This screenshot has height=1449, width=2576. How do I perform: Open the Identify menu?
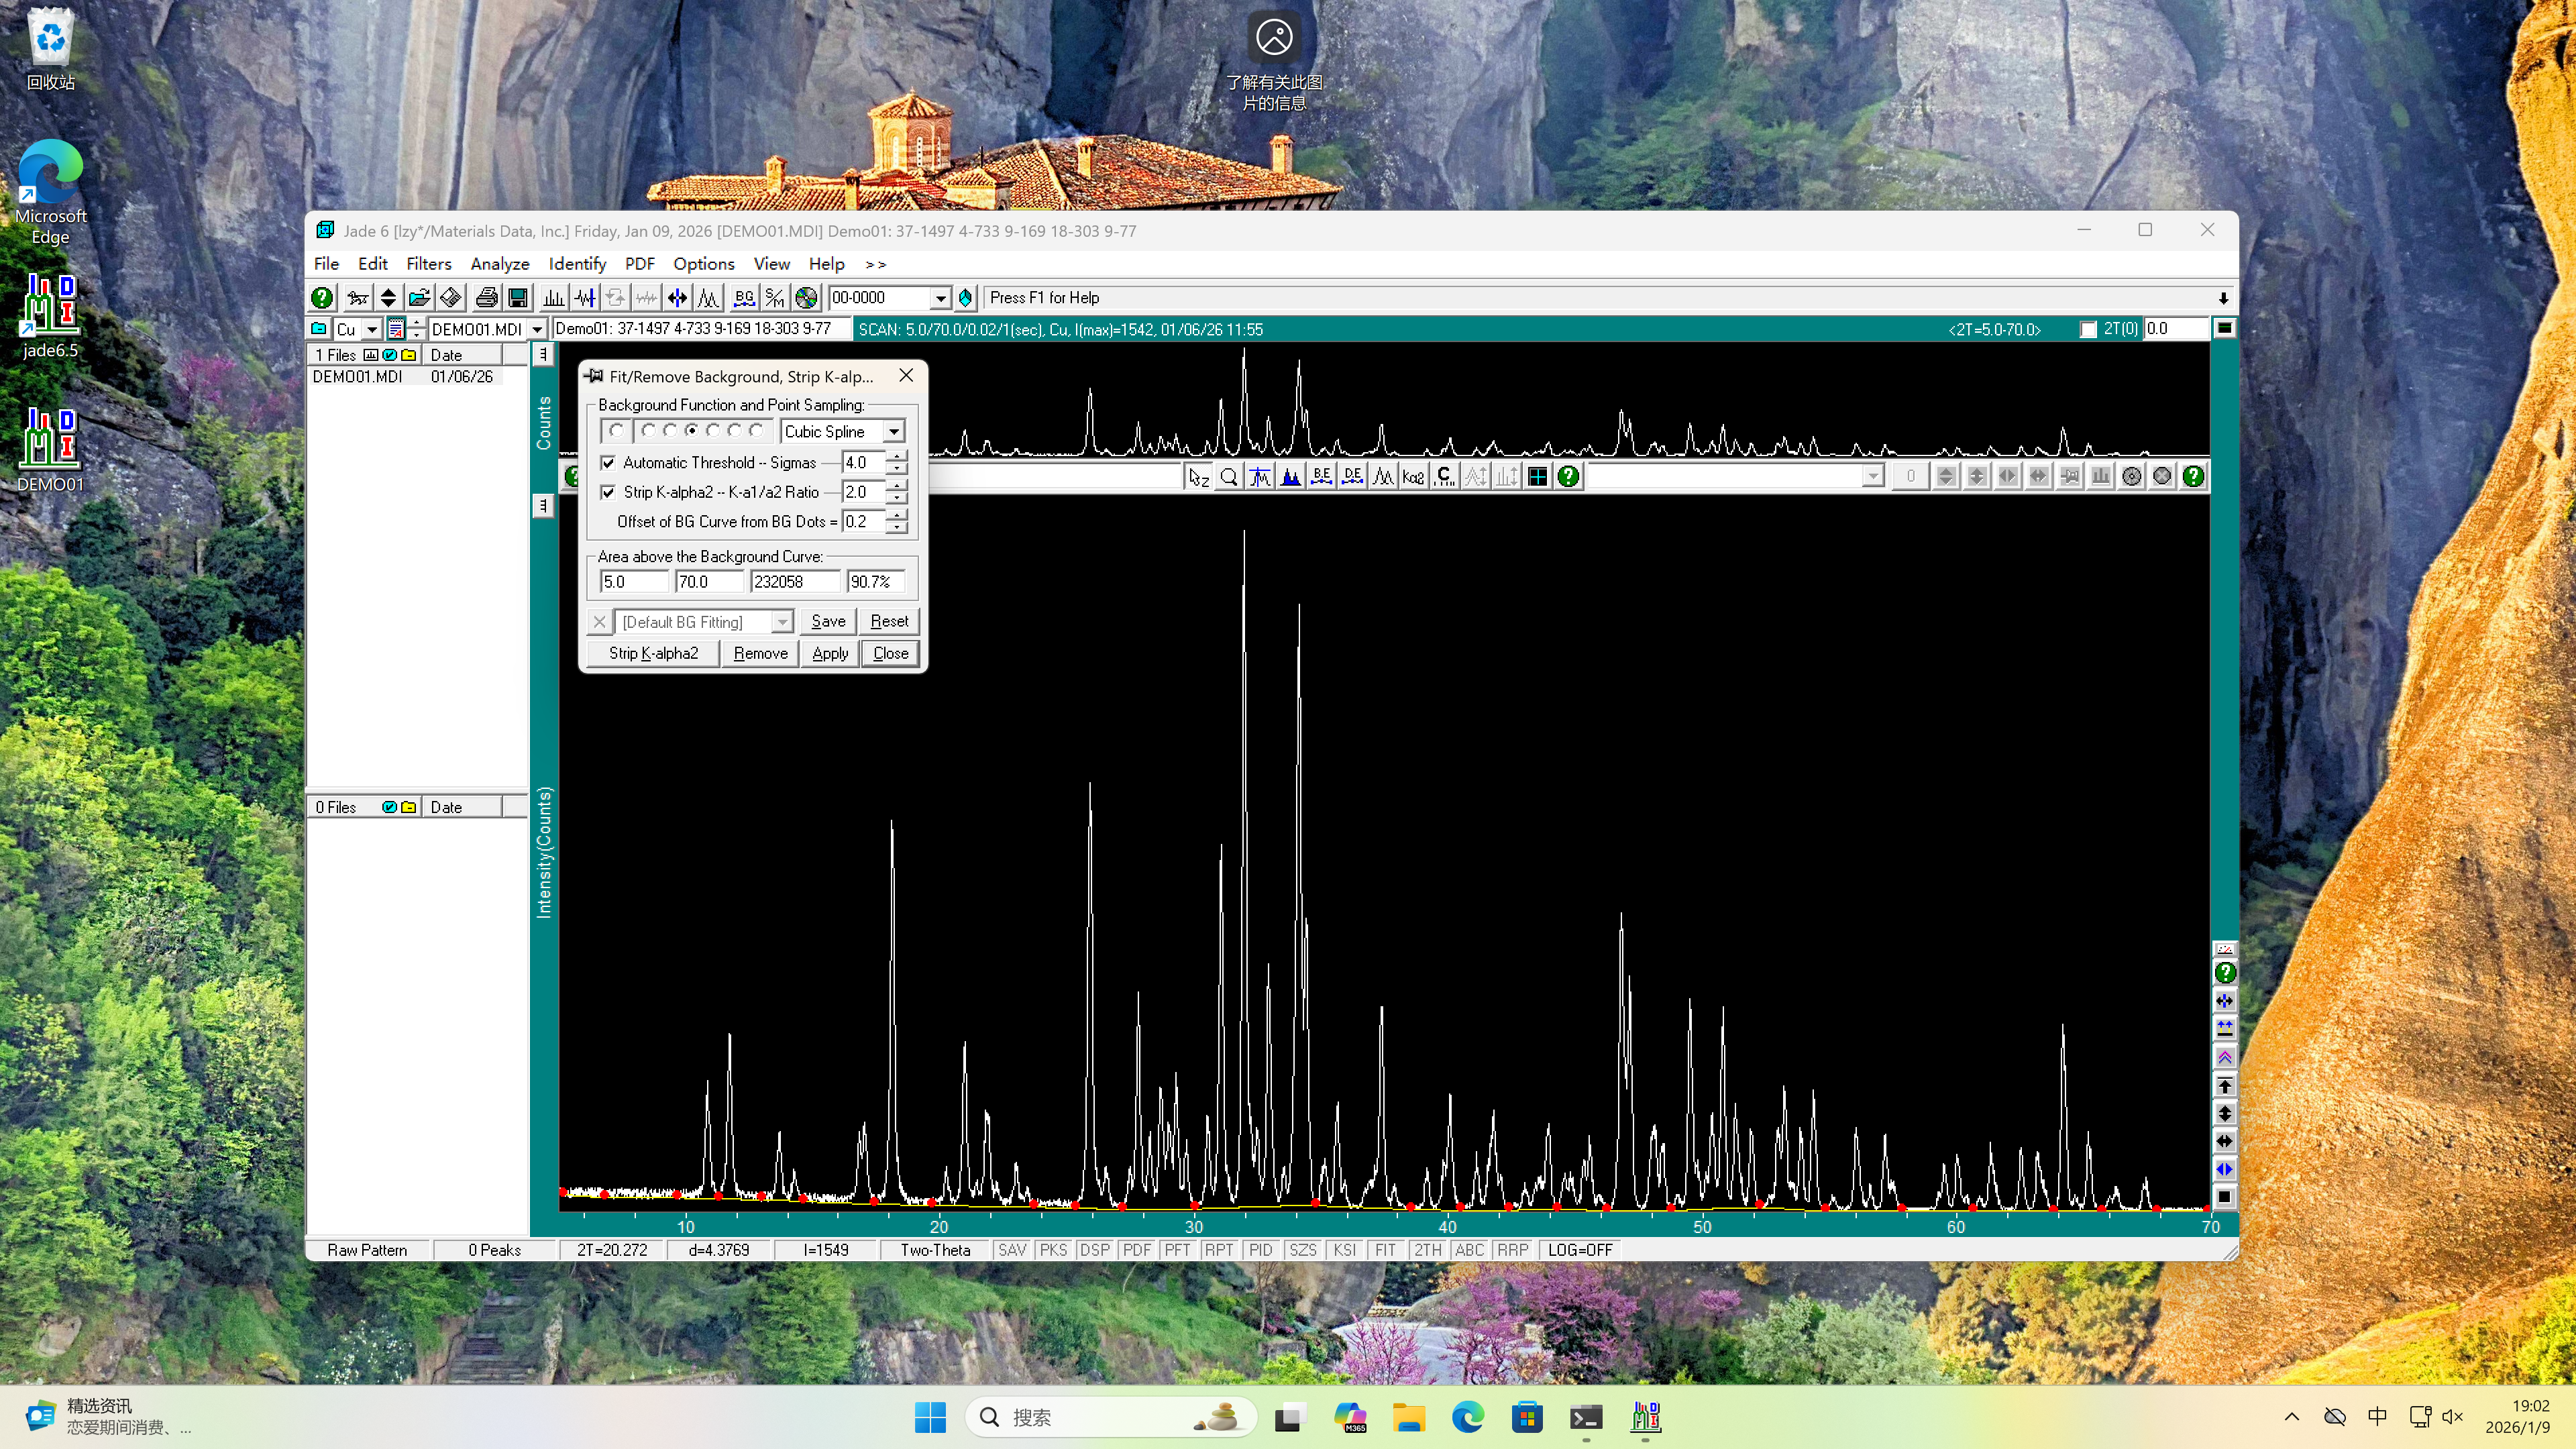tap(577, 264)
